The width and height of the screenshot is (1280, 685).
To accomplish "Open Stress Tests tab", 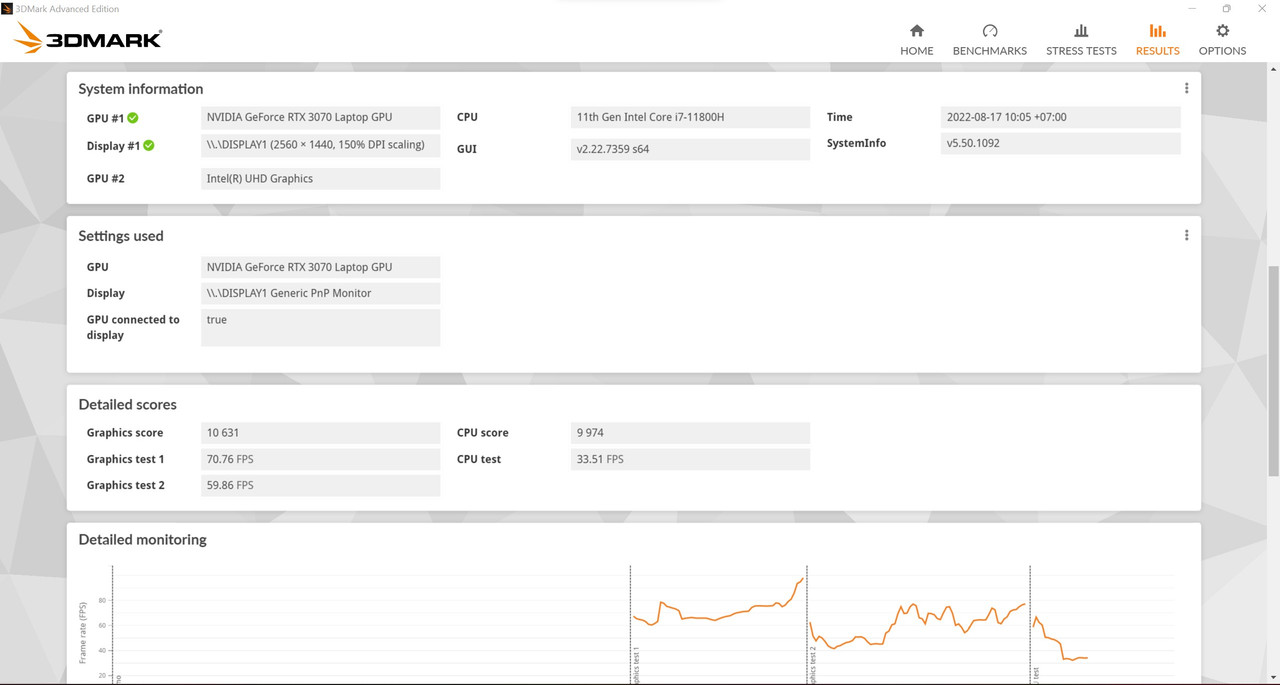I will 1081,40.
